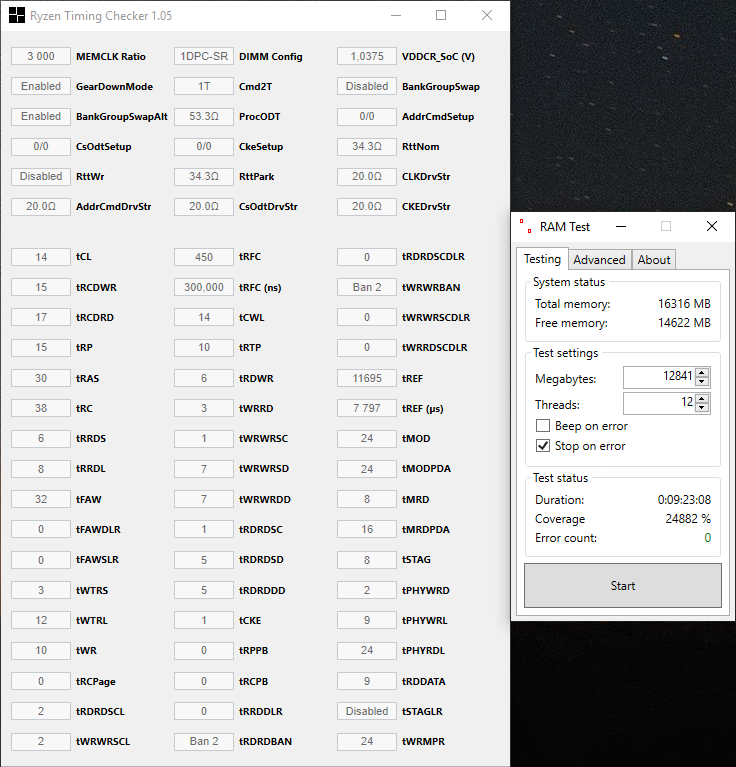Screen dimensions: 736x767
Task: Click the Megabytes input field
Action: tap(659, 377)
